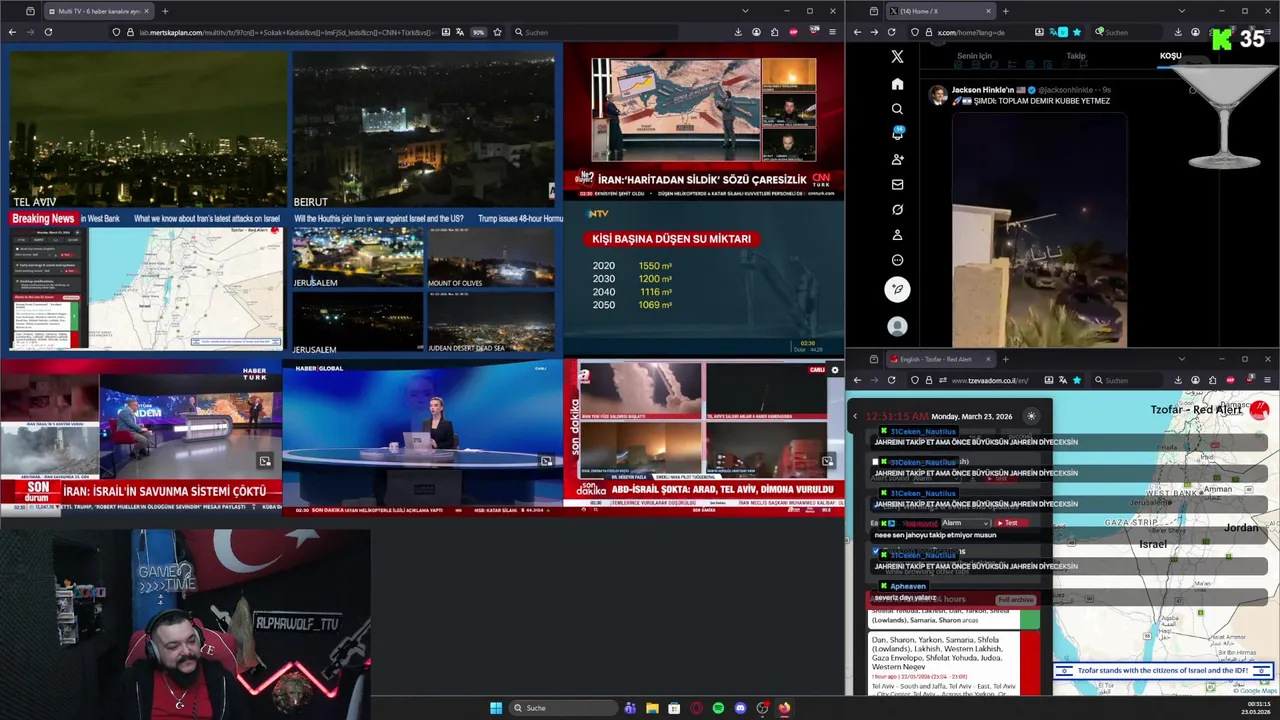1280x720 pixels.
Task: Go back in the X browser window
Action: (x=857, y=32)
